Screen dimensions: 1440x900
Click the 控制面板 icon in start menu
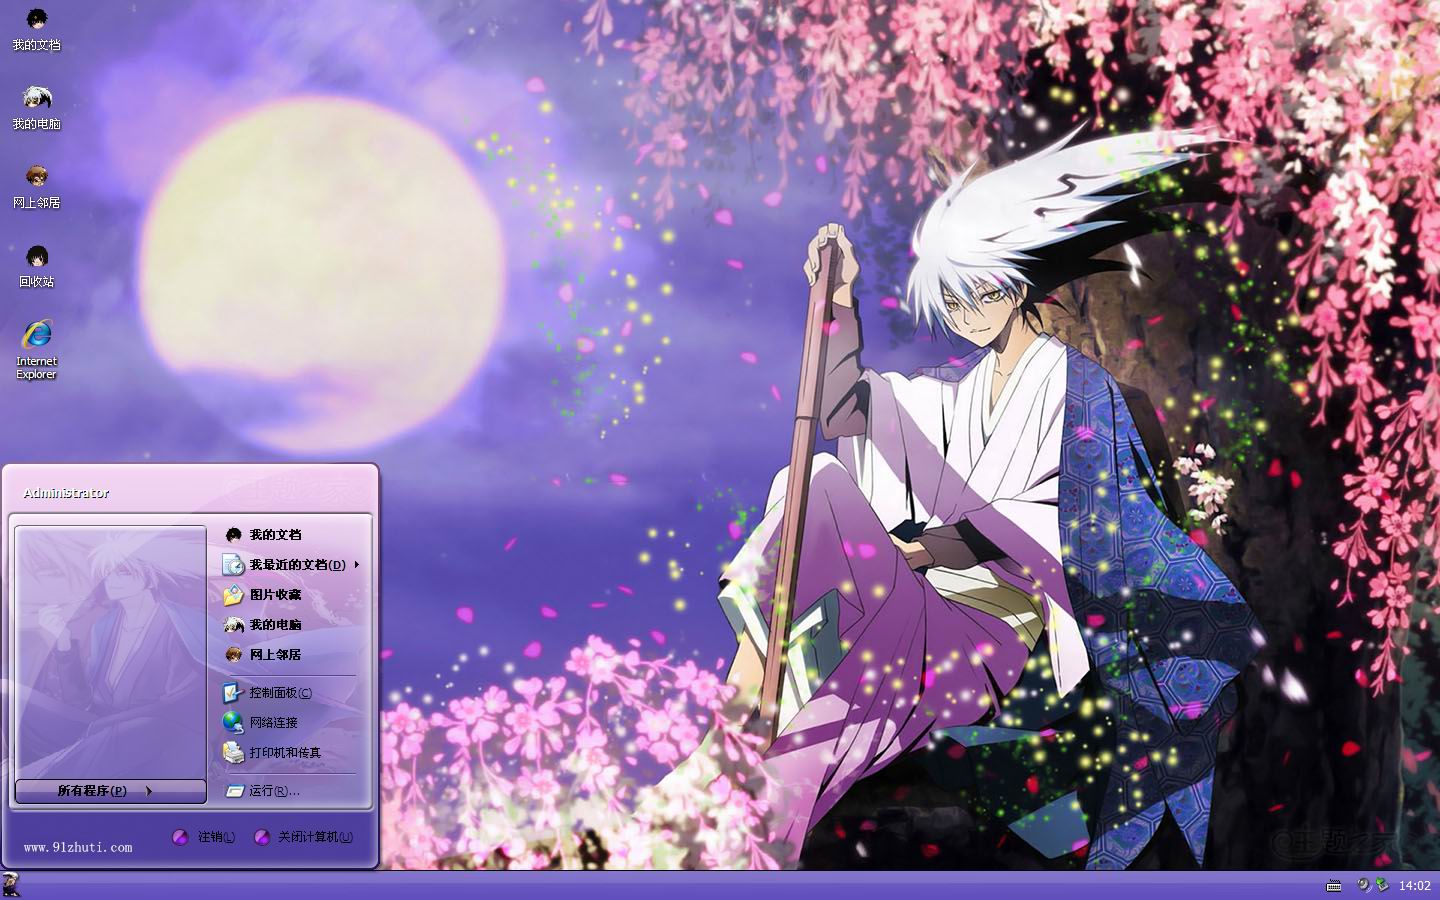[233, 693]
